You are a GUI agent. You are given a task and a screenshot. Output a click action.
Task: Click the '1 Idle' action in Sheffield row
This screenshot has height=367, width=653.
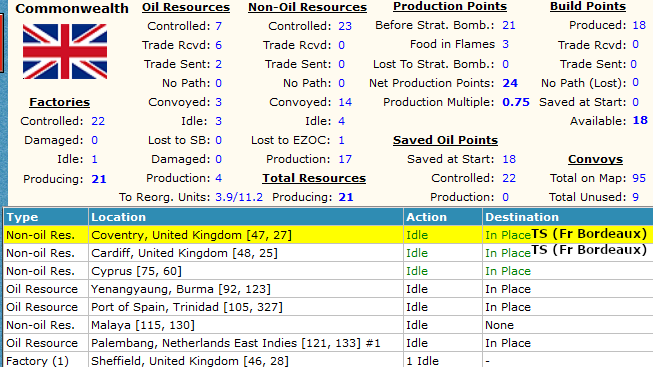(422, 361)
